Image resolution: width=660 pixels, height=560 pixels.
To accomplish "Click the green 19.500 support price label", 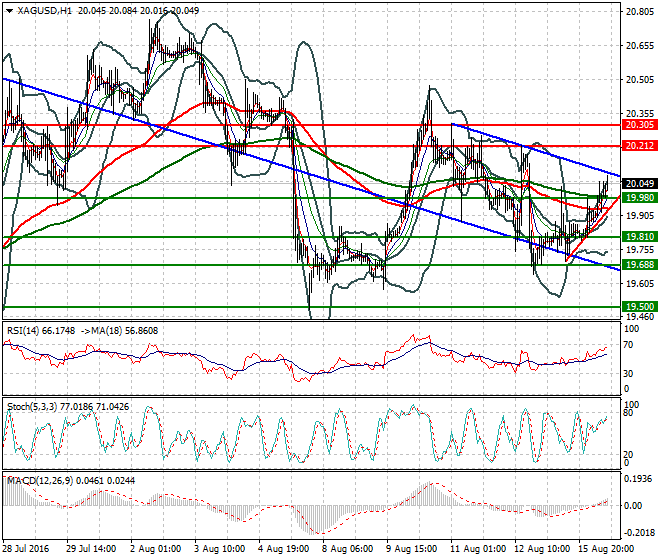I will 640,307.
